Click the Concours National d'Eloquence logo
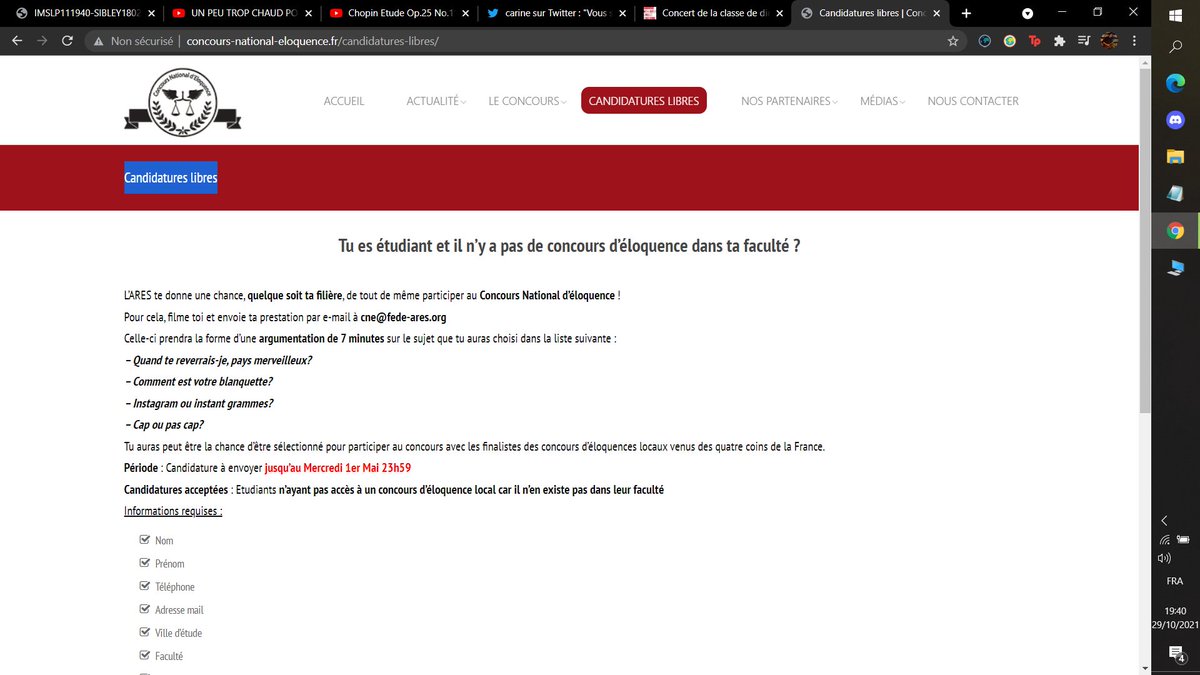 [x=182, y=102]
